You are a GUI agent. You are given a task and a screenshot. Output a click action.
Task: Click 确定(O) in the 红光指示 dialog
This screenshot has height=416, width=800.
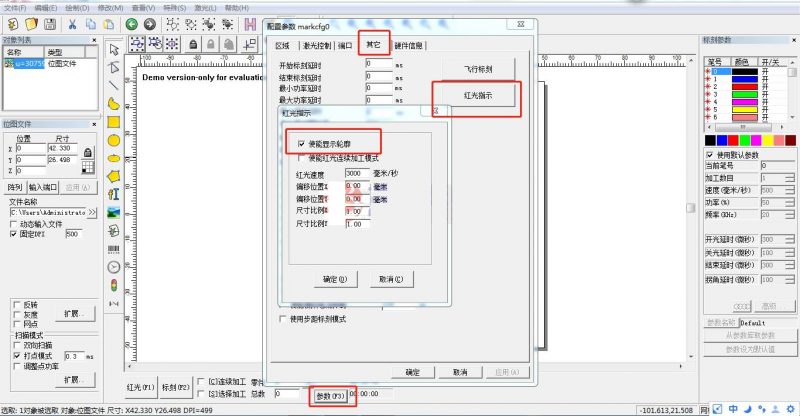coord(335,279)
